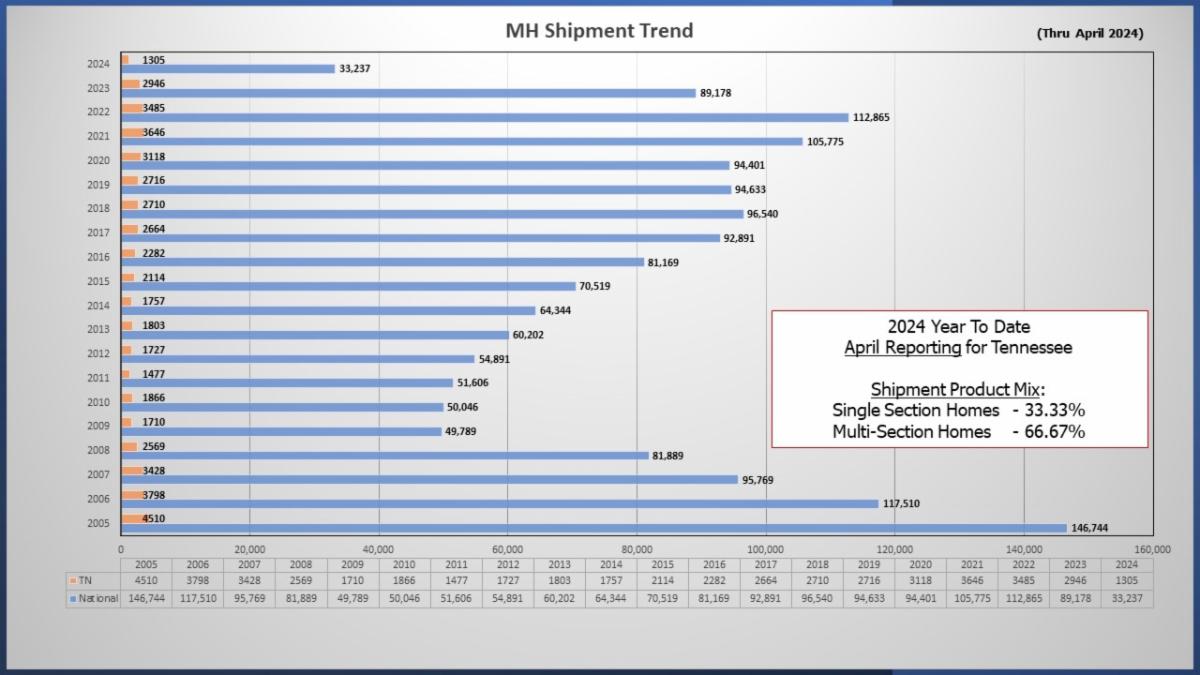The width and height of the screenshot is (1200, 675).
Task: Click the 2015 column header in data table
Action: click(x=662, y=564)
